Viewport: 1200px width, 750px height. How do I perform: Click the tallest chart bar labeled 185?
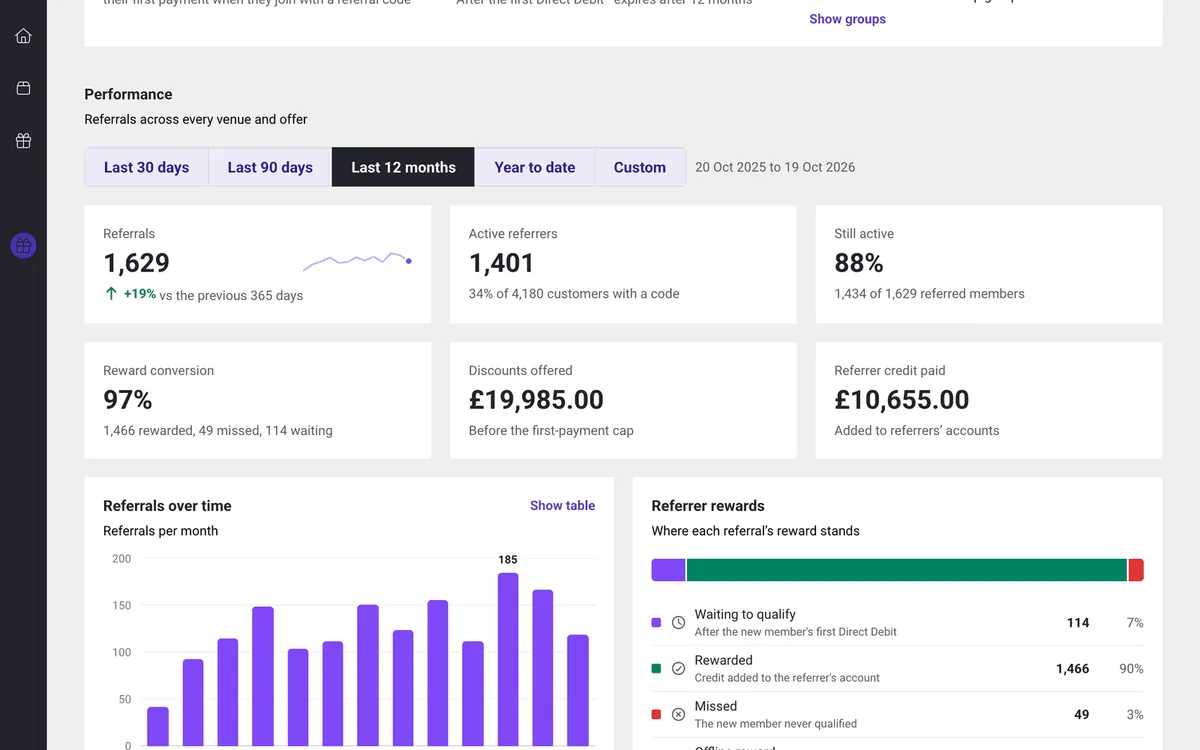pos(508,659)
